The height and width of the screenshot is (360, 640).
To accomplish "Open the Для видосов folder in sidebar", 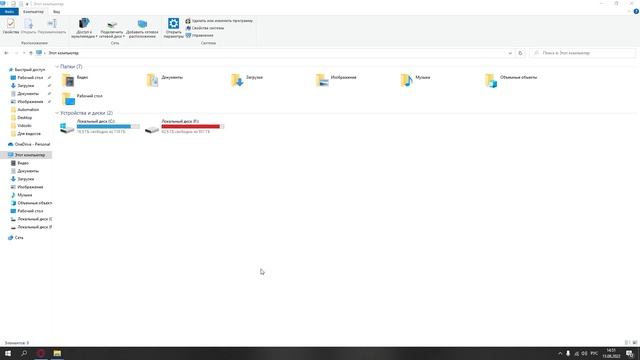I will (26, 133).
